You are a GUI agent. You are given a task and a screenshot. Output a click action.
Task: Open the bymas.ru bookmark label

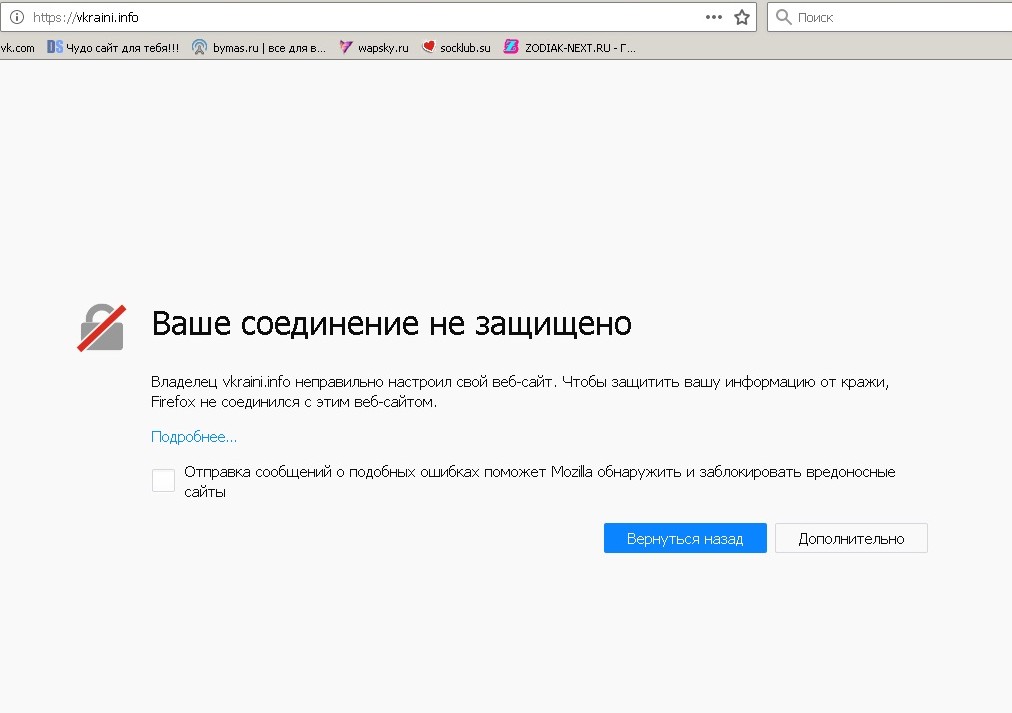[269, 47]
